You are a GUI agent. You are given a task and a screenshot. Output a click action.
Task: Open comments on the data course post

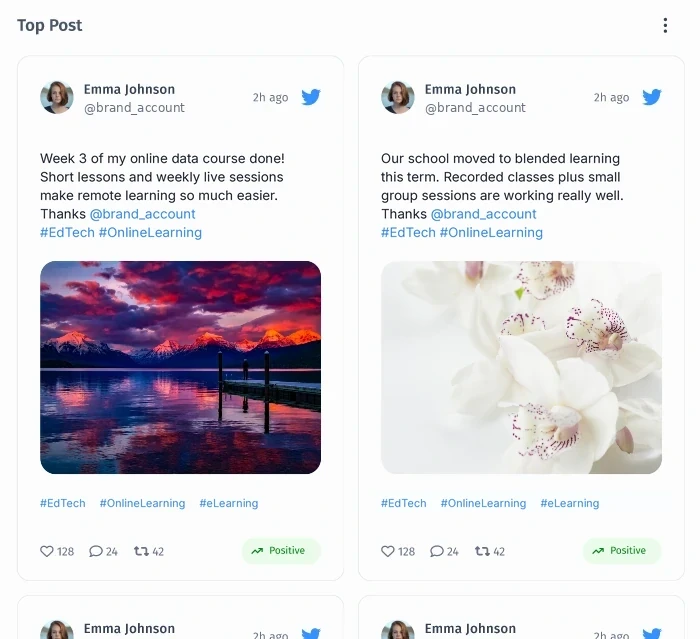(96, 551)
